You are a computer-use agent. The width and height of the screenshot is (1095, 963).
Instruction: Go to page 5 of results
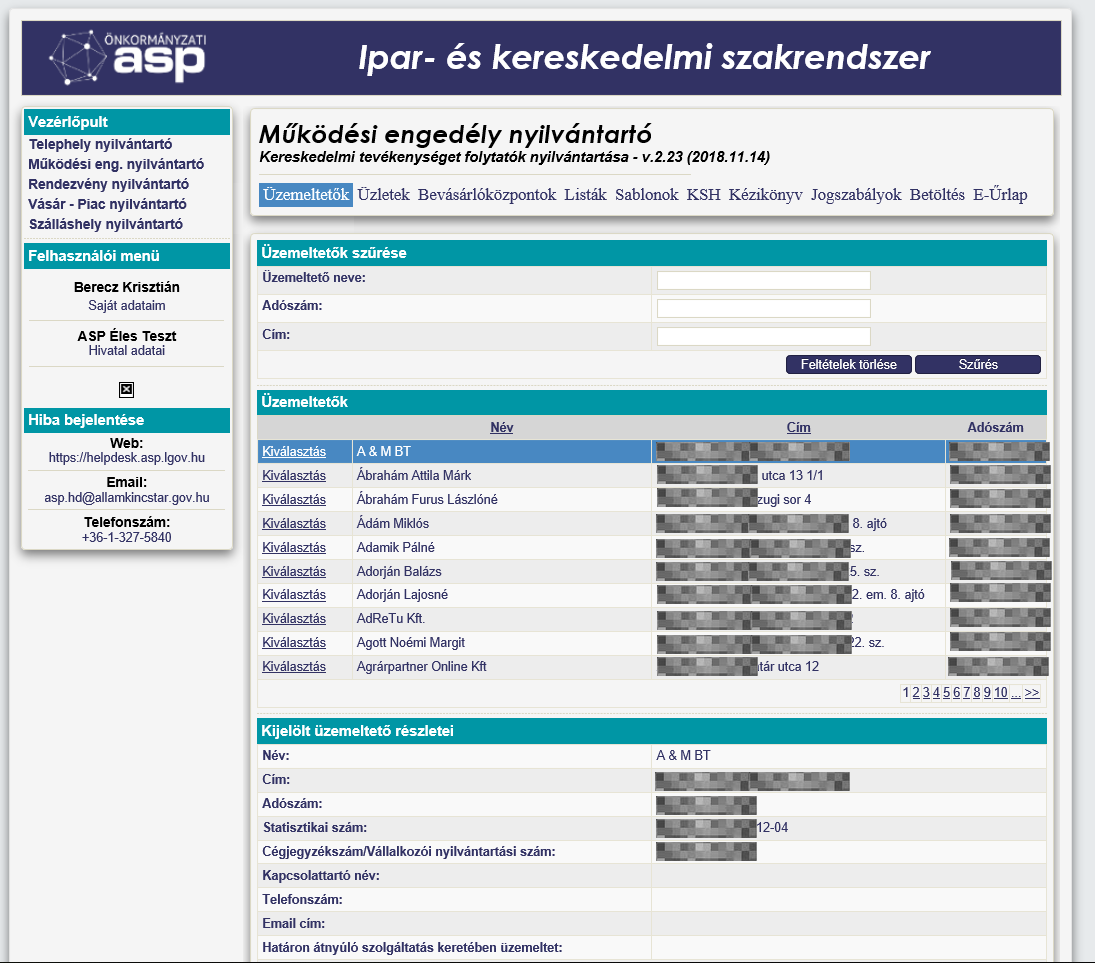coord(946,693)
